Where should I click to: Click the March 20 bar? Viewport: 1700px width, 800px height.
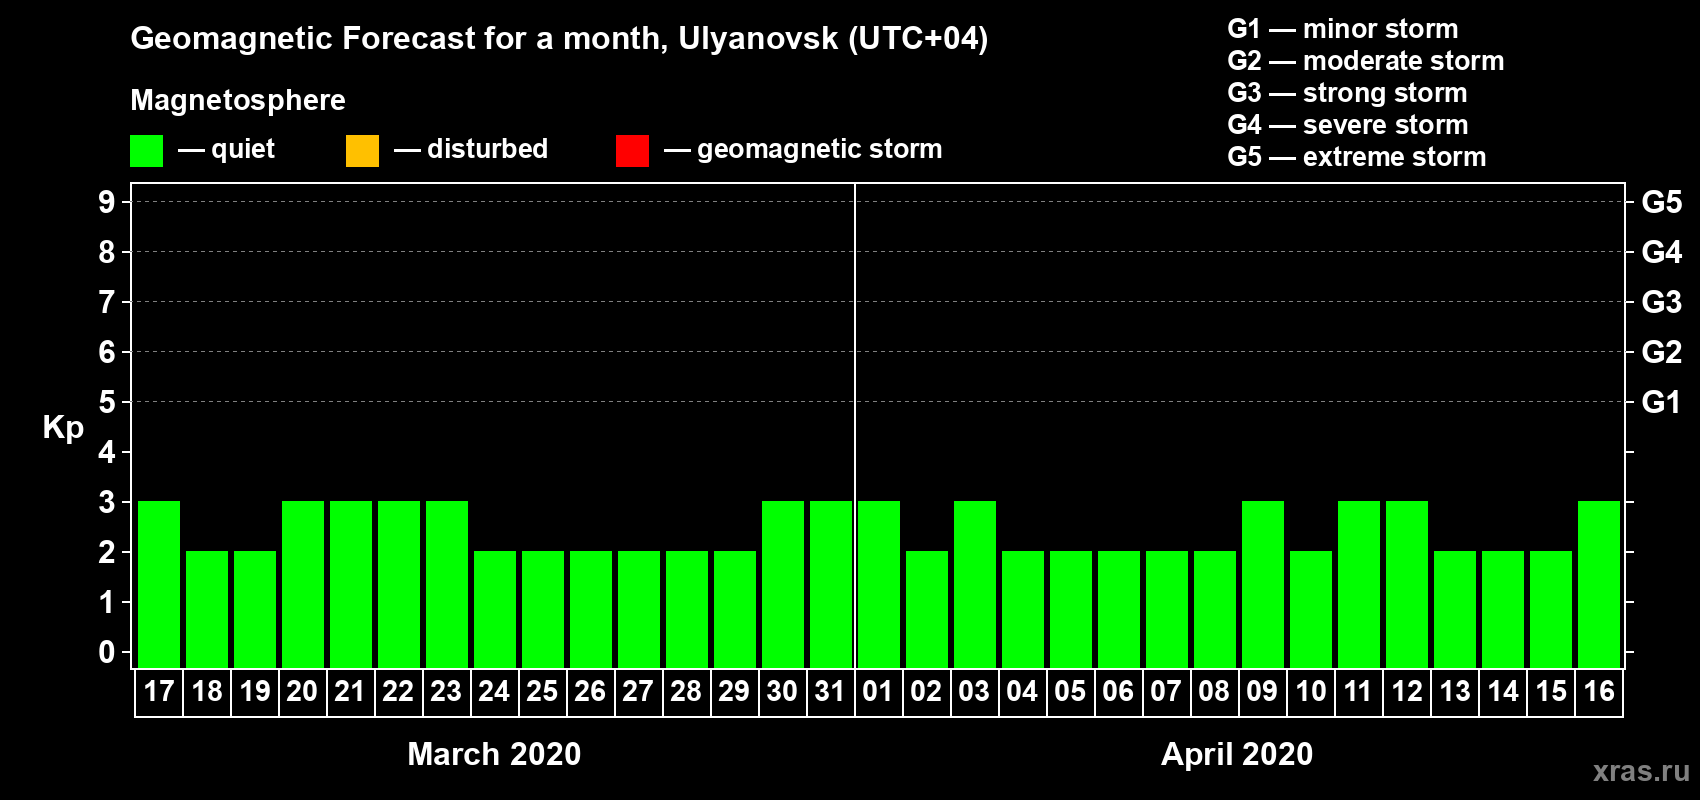[x=303, y=584]
